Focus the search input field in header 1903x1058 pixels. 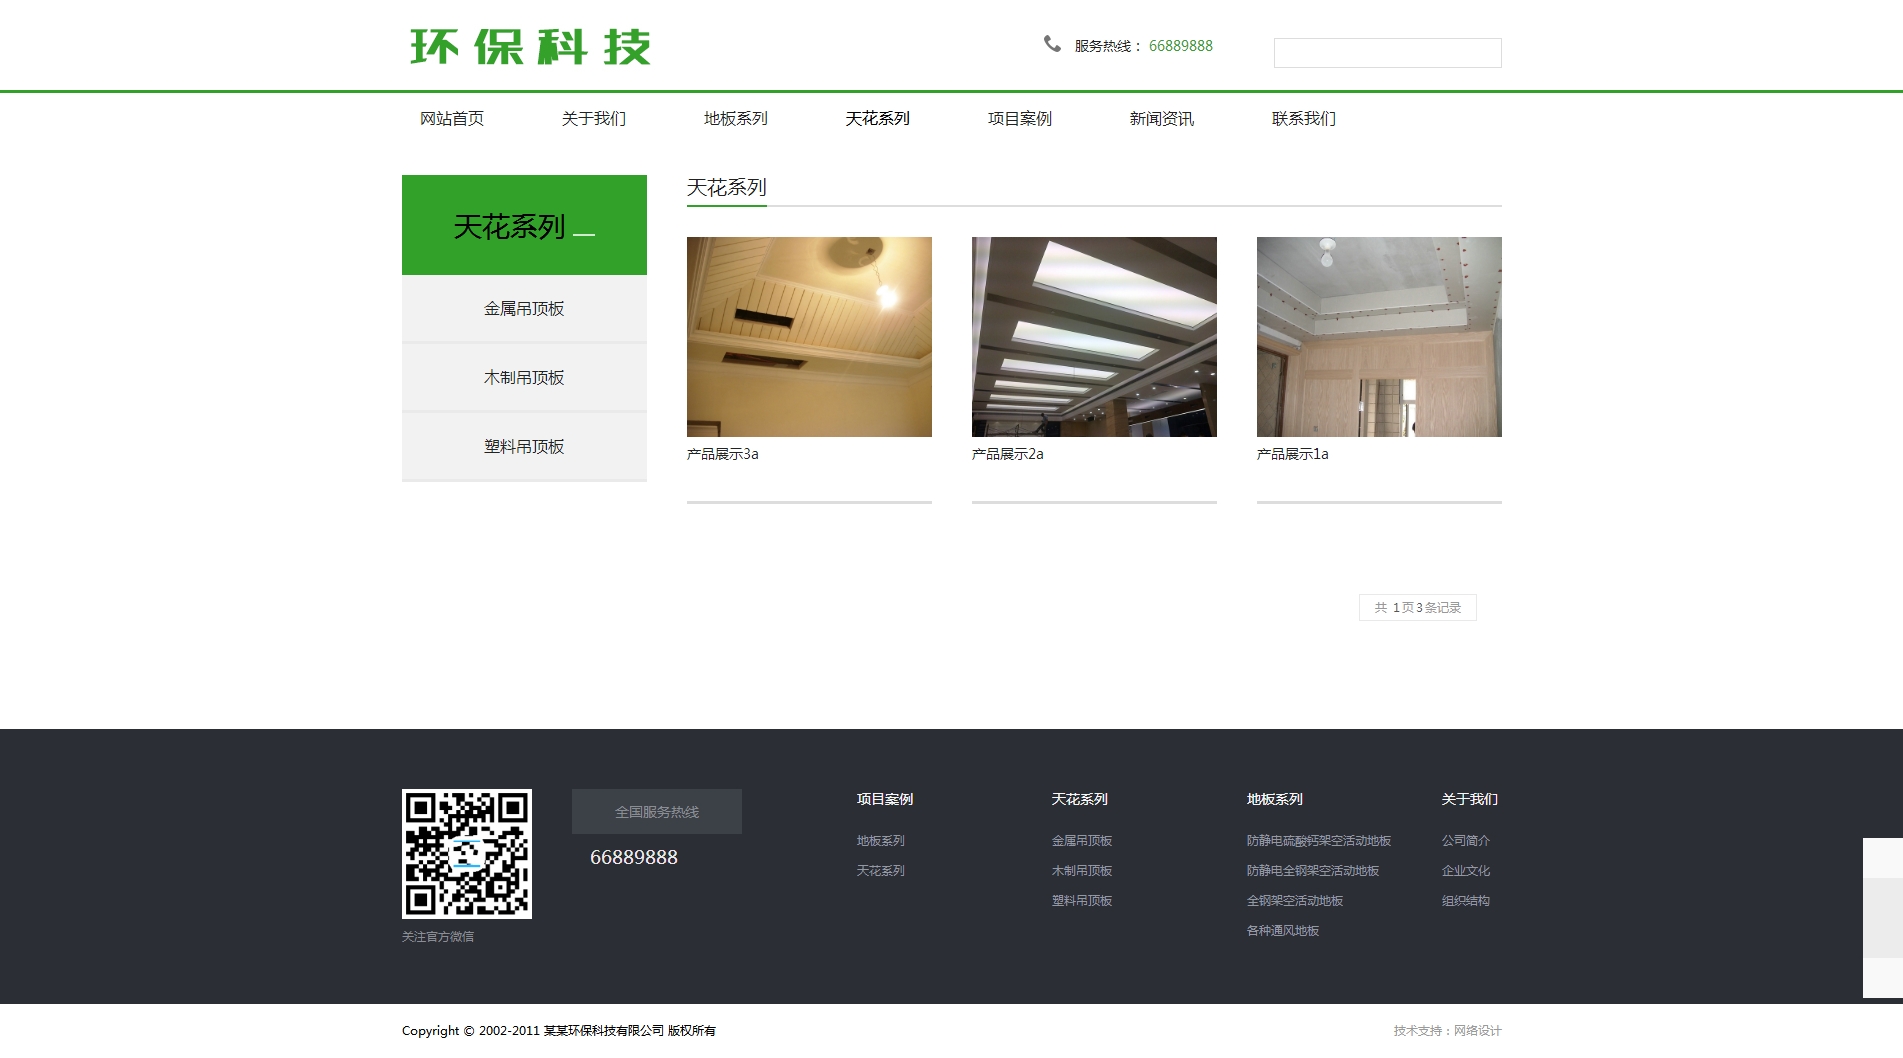point(1387,53)
